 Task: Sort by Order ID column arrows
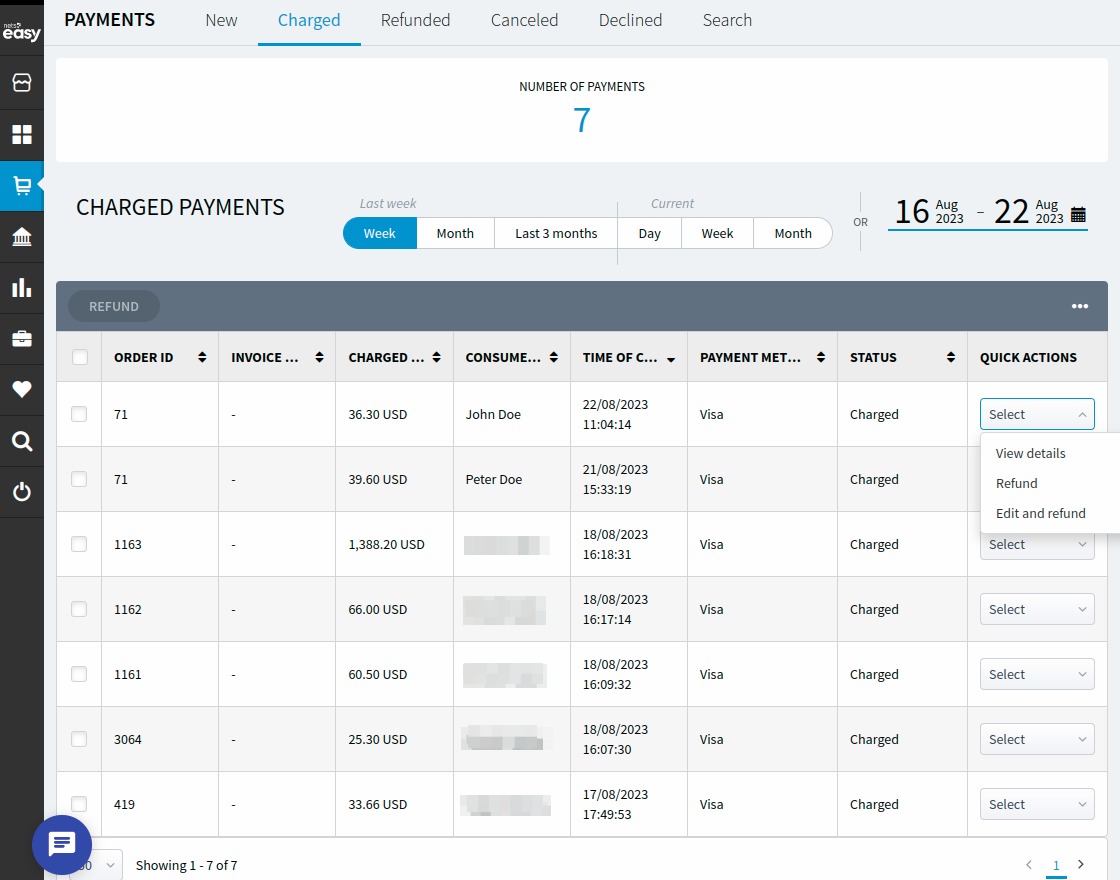point(202,357)
